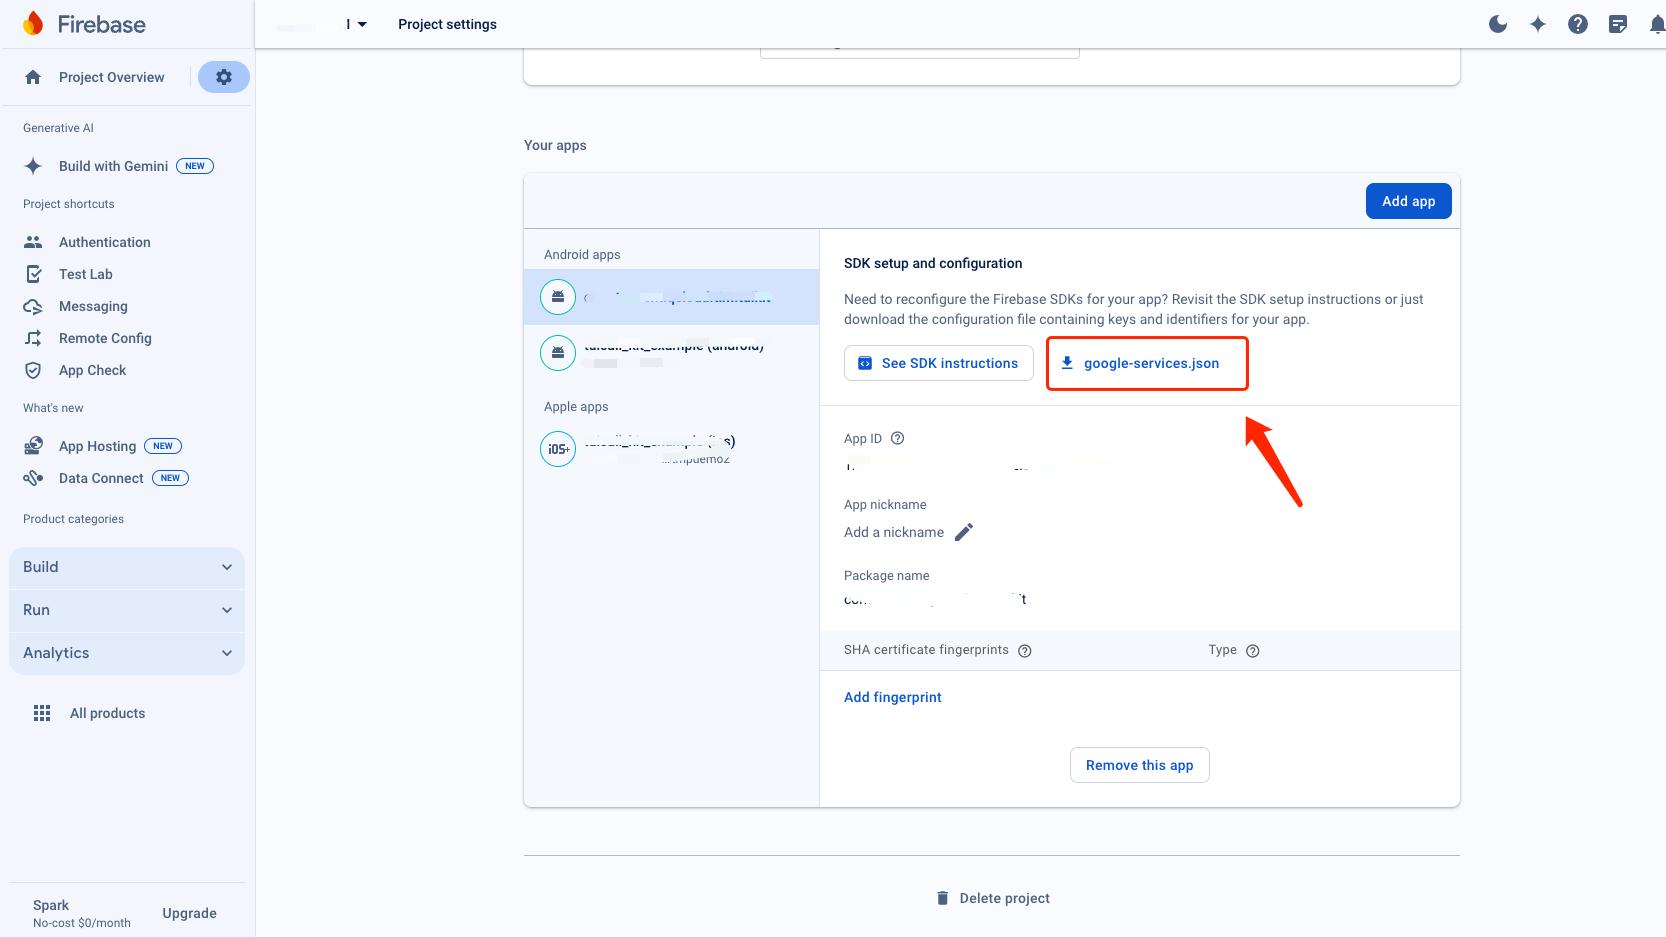
Task: Toggle dark mode moon icon
Action: [1498, 24]
